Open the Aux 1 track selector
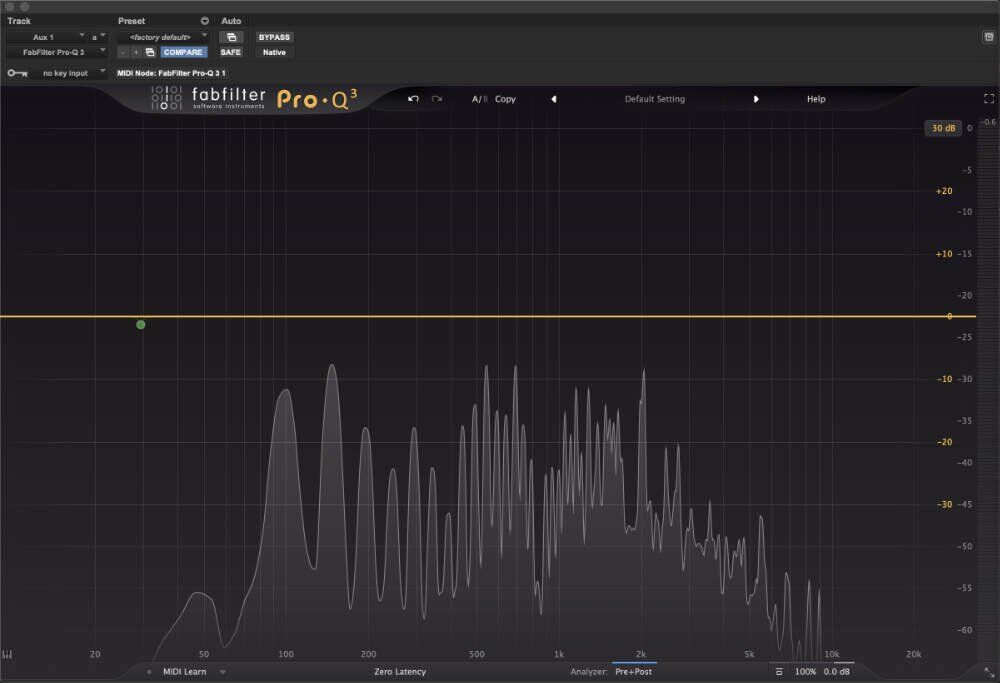Viewport: 1000px width, 683px height. pos(46,37)
